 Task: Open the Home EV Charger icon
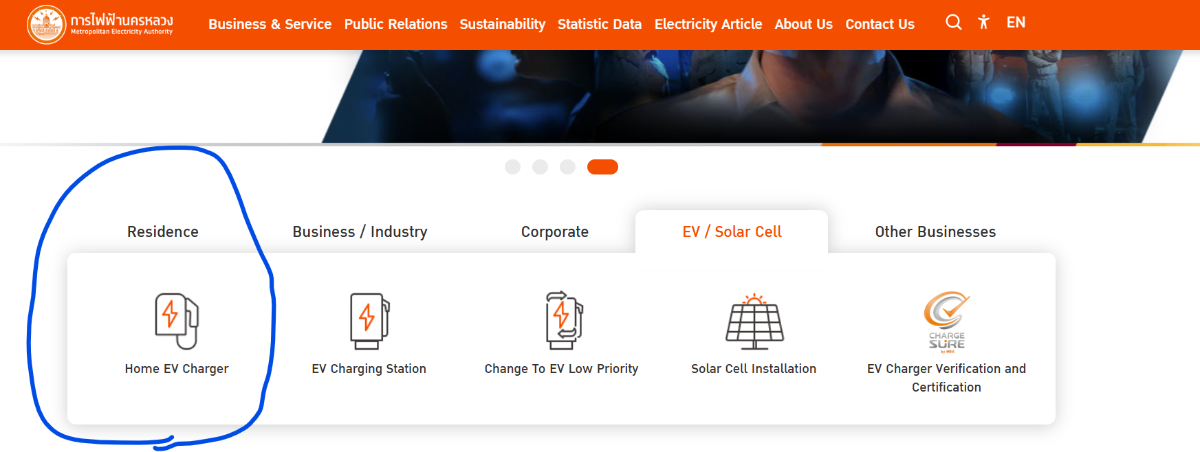click(177, 320)
